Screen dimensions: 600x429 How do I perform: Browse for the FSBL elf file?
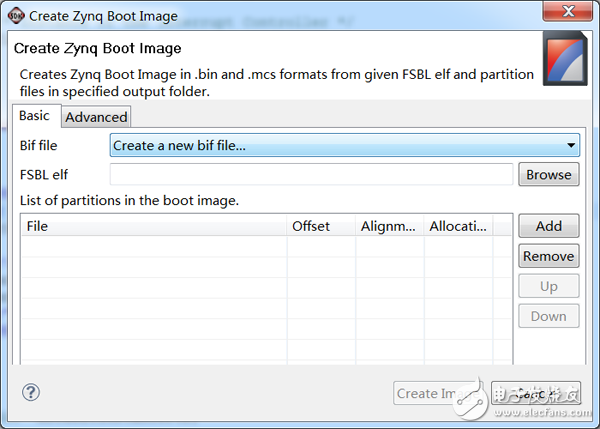548,174
